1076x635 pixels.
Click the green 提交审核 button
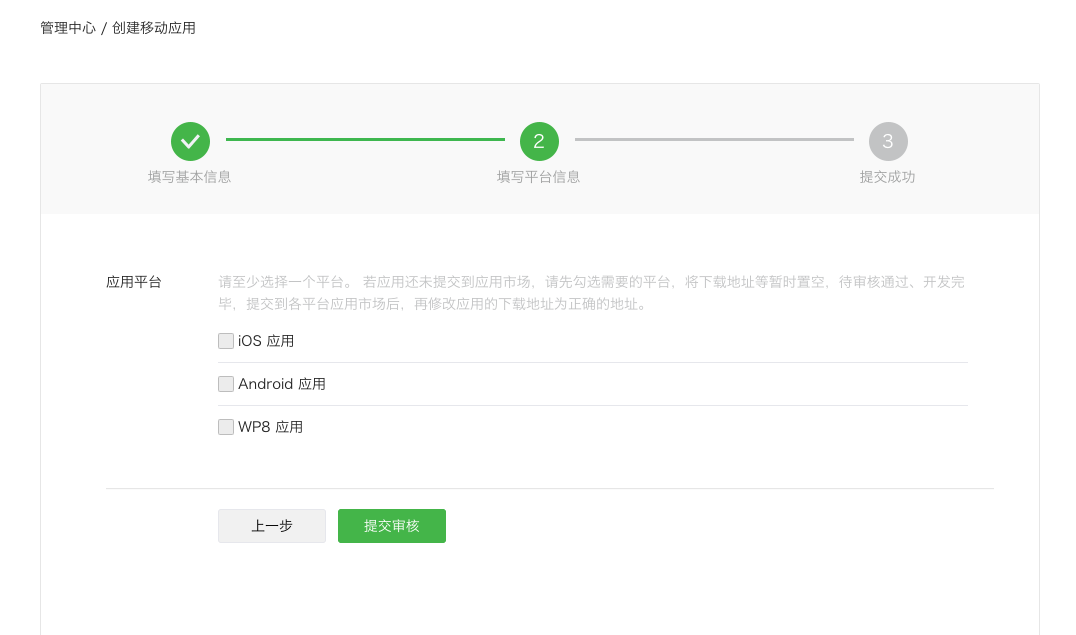pyautogui.click(x=391, y=526)
